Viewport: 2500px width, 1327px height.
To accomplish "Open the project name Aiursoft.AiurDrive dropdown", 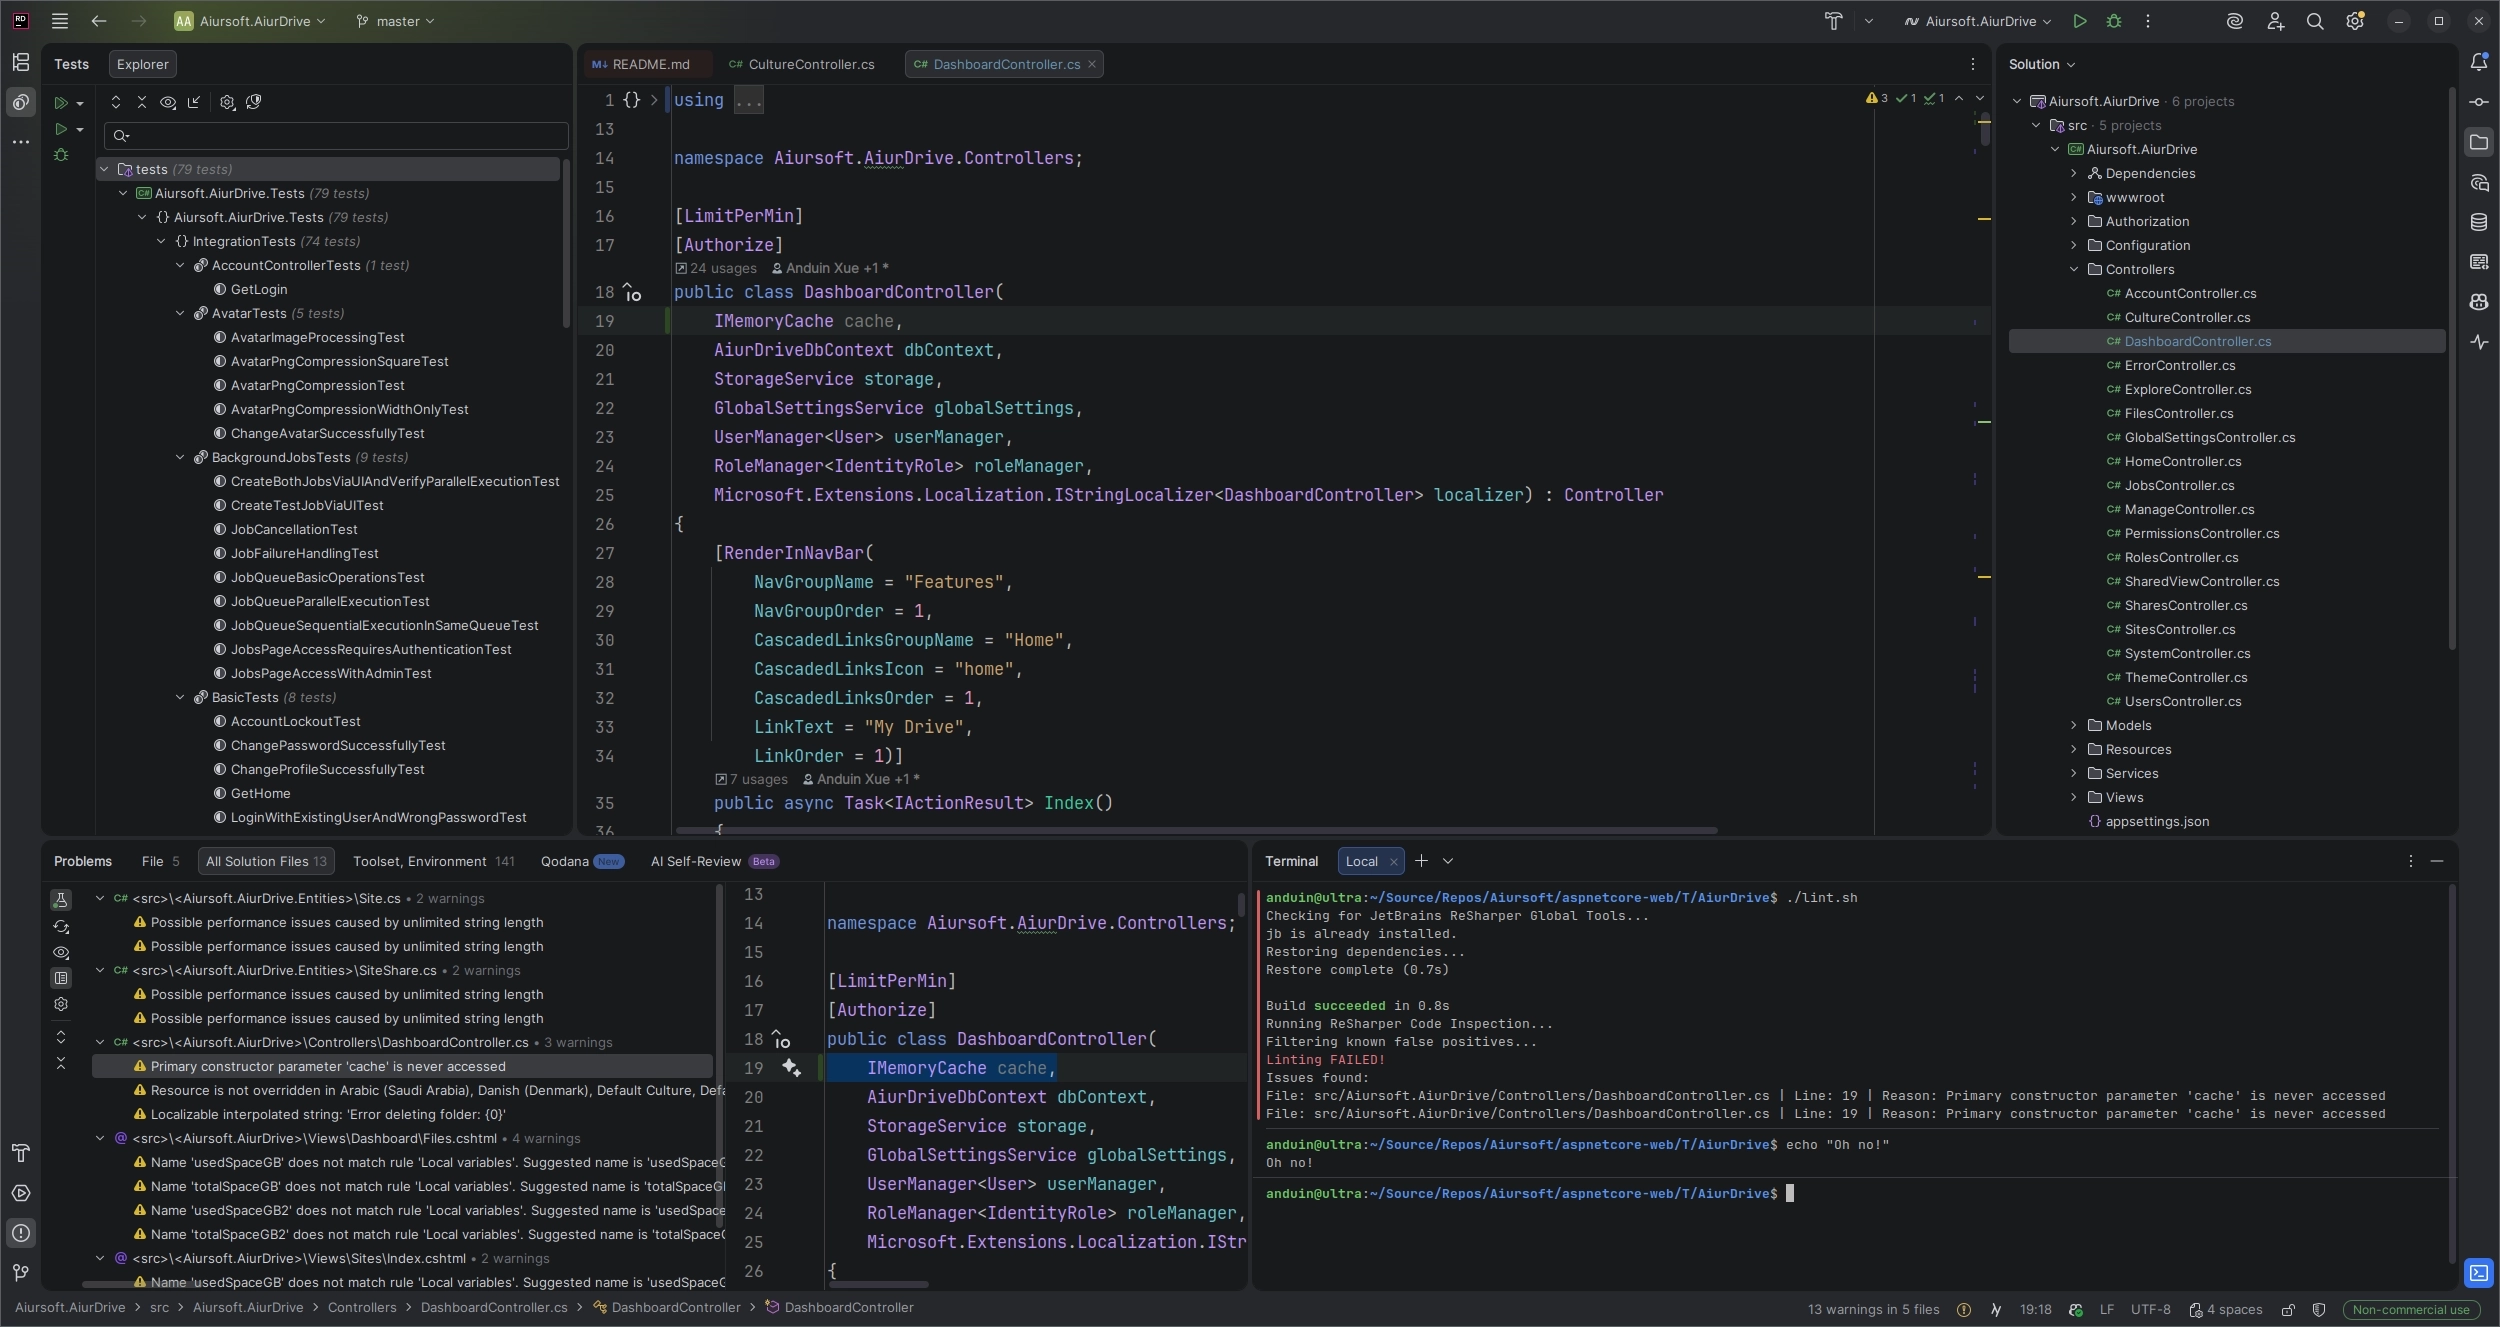I will point(250,21).
